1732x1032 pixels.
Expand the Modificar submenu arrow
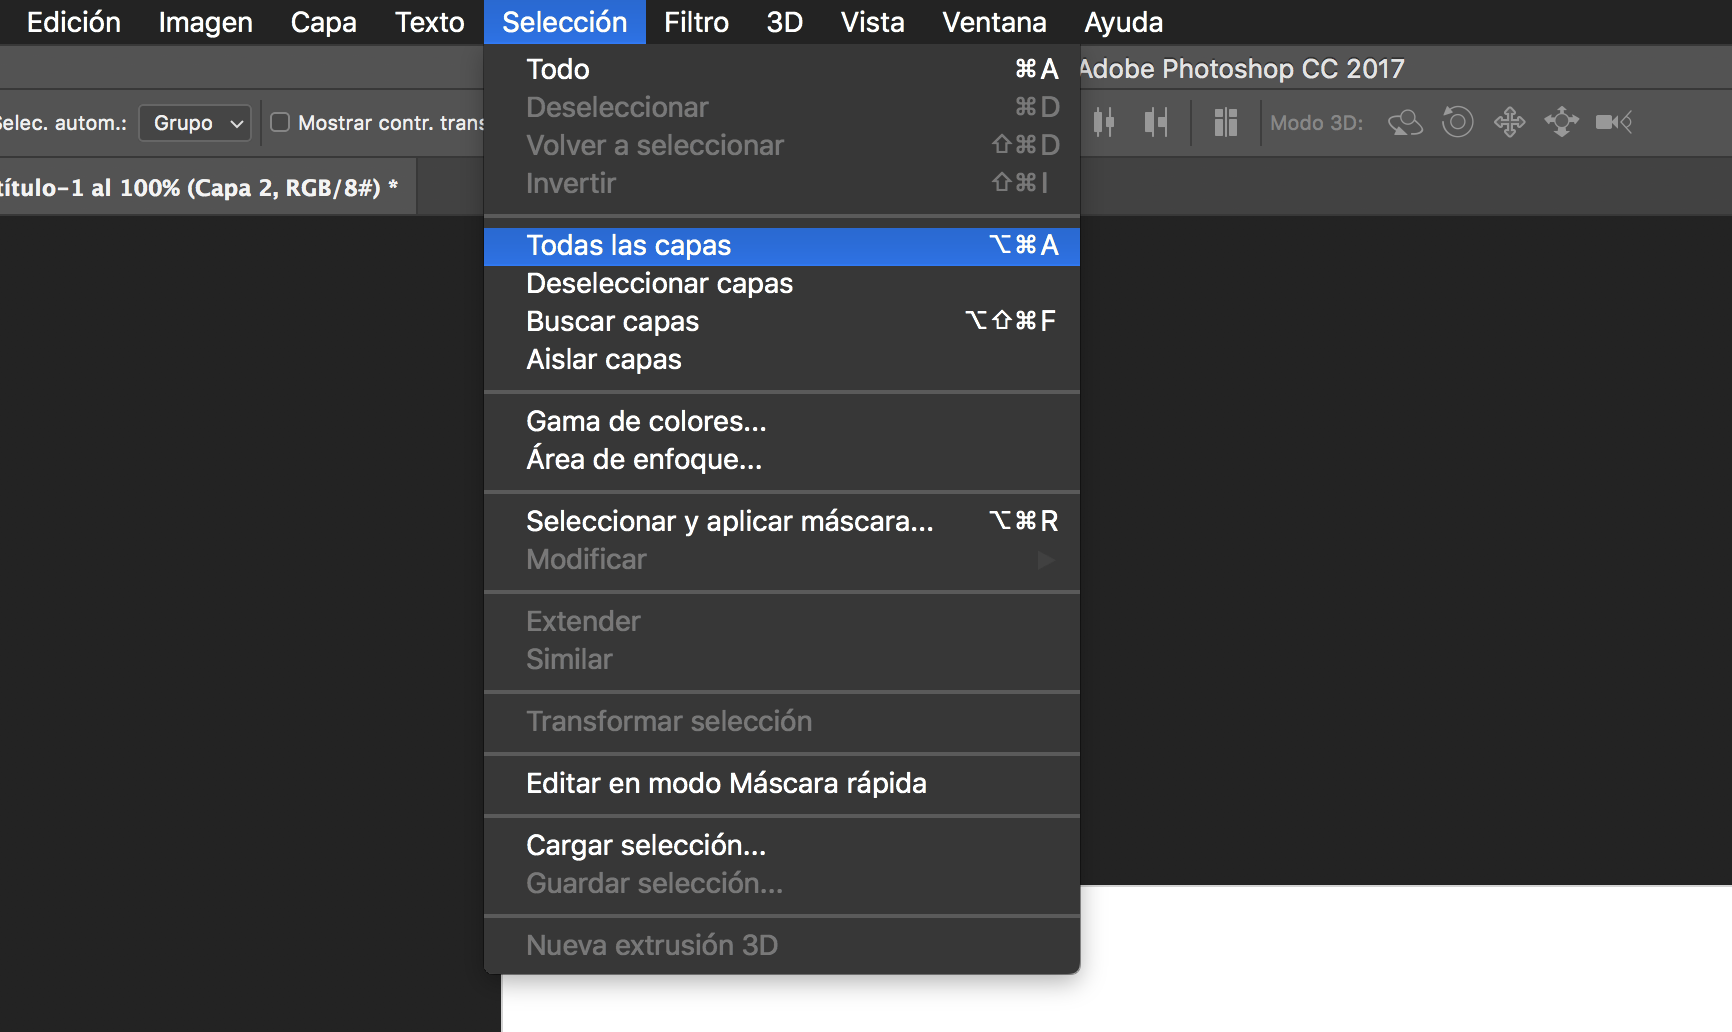[1046, 559]
